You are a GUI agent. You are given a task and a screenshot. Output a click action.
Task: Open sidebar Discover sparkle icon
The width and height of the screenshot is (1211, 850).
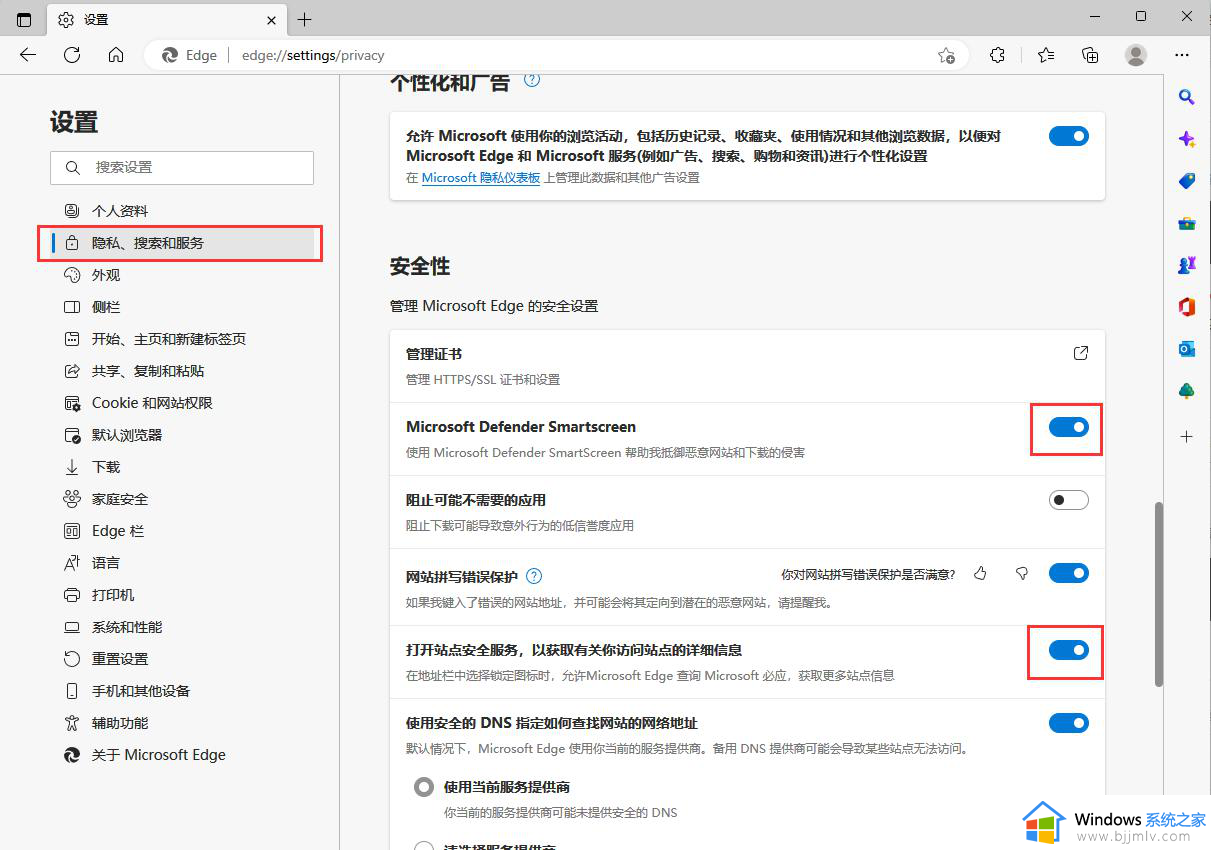(x=1186, y=139)
